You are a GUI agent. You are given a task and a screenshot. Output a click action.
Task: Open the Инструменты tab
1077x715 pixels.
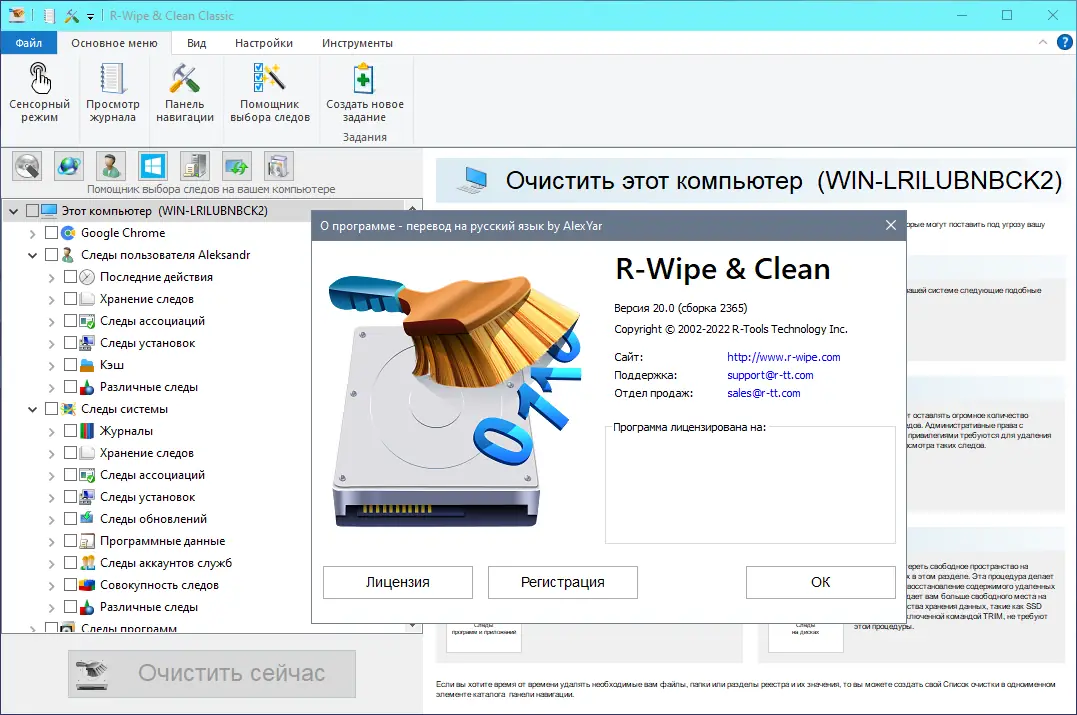coord(357,43)
